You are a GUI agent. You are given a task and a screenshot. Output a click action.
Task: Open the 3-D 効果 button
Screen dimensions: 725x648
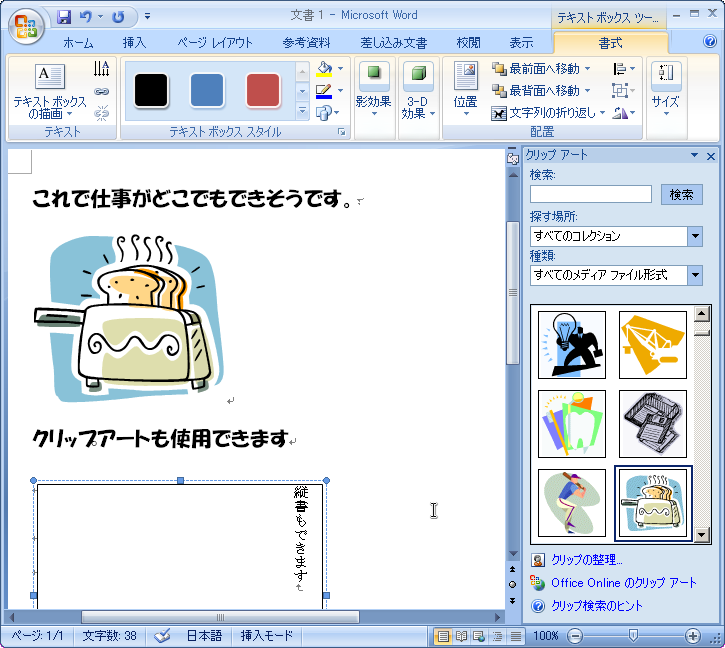tap(418, 90)
